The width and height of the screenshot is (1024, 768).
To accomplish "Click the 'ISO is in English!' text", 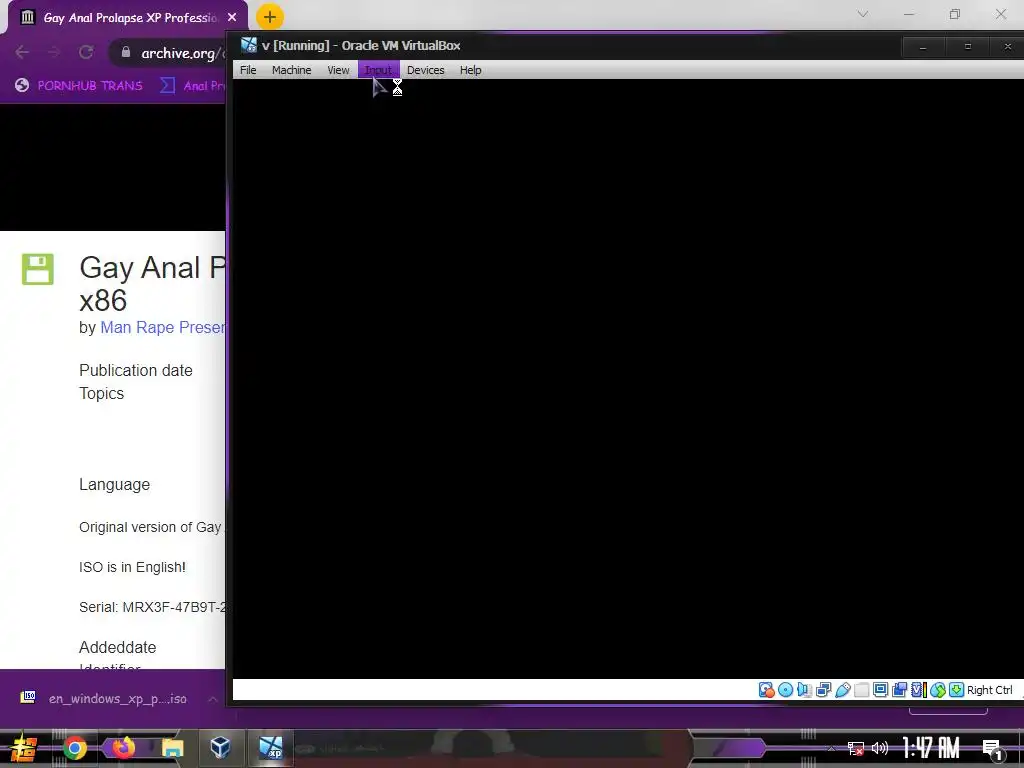I will (133, 567).
